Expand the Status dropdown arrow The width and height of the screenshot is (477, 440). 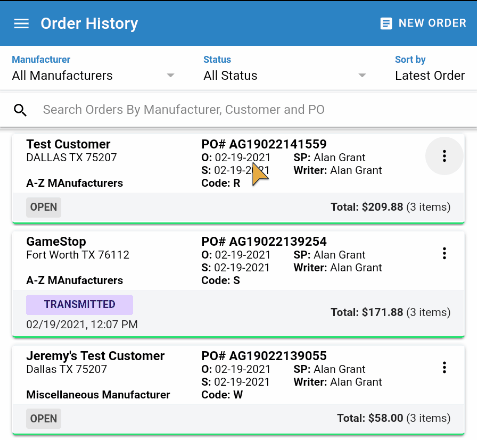click(362, 76)
